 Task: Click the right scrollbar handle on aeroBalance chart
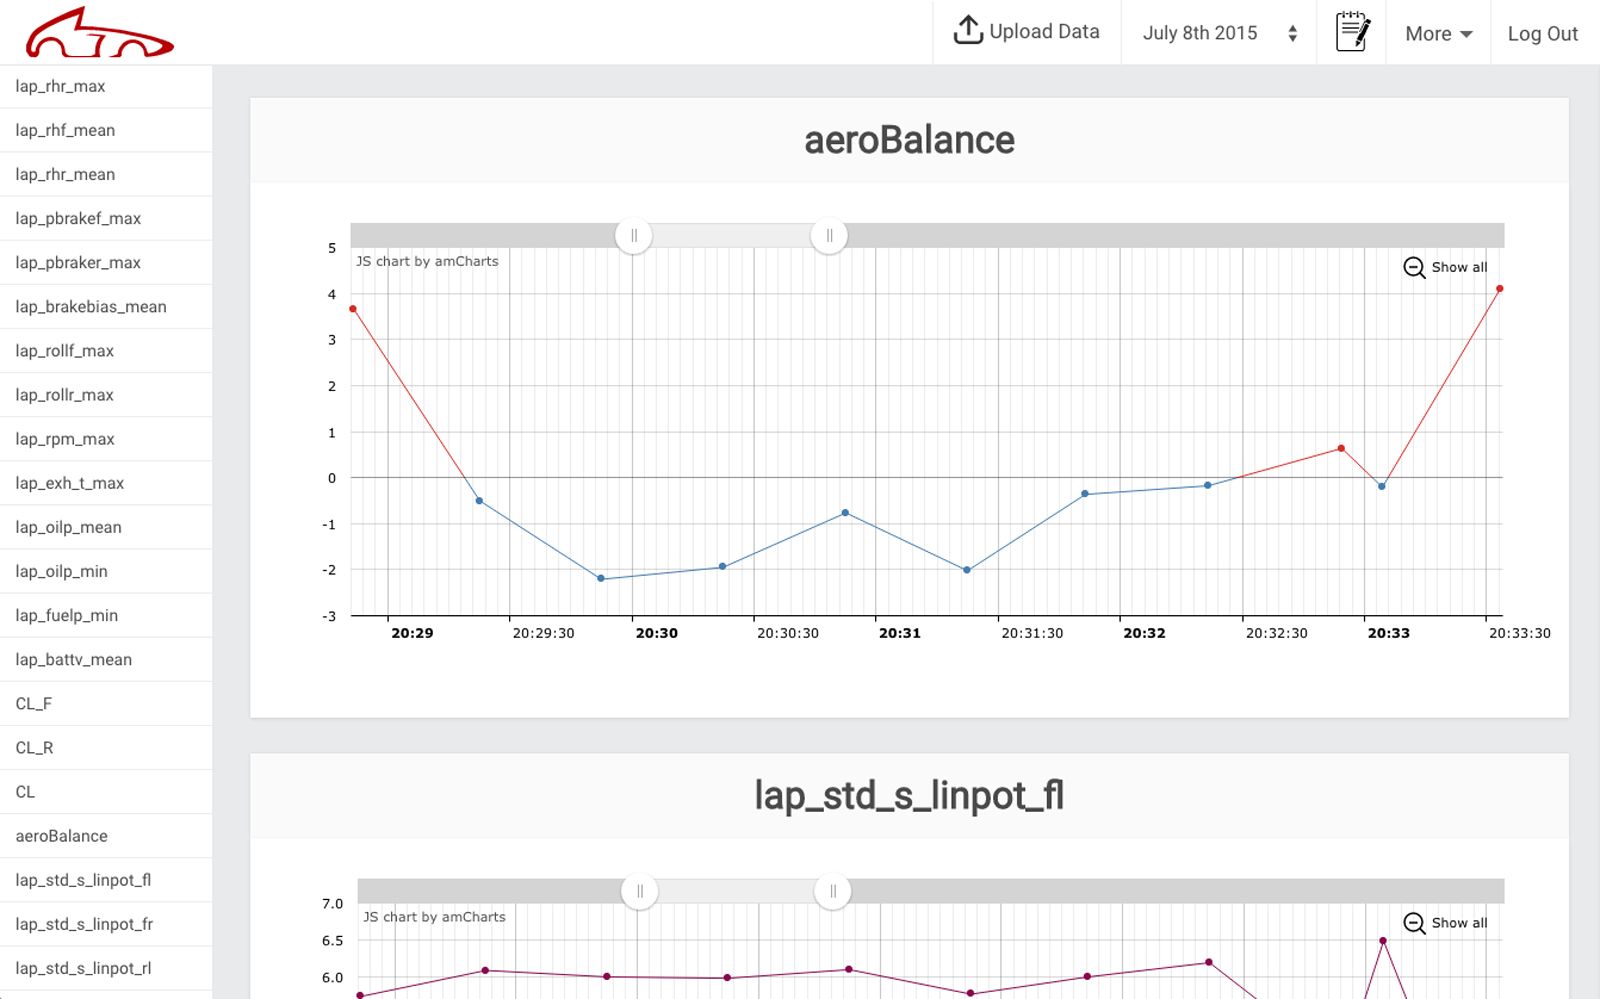pyautogui.click(x=829, y=236)
